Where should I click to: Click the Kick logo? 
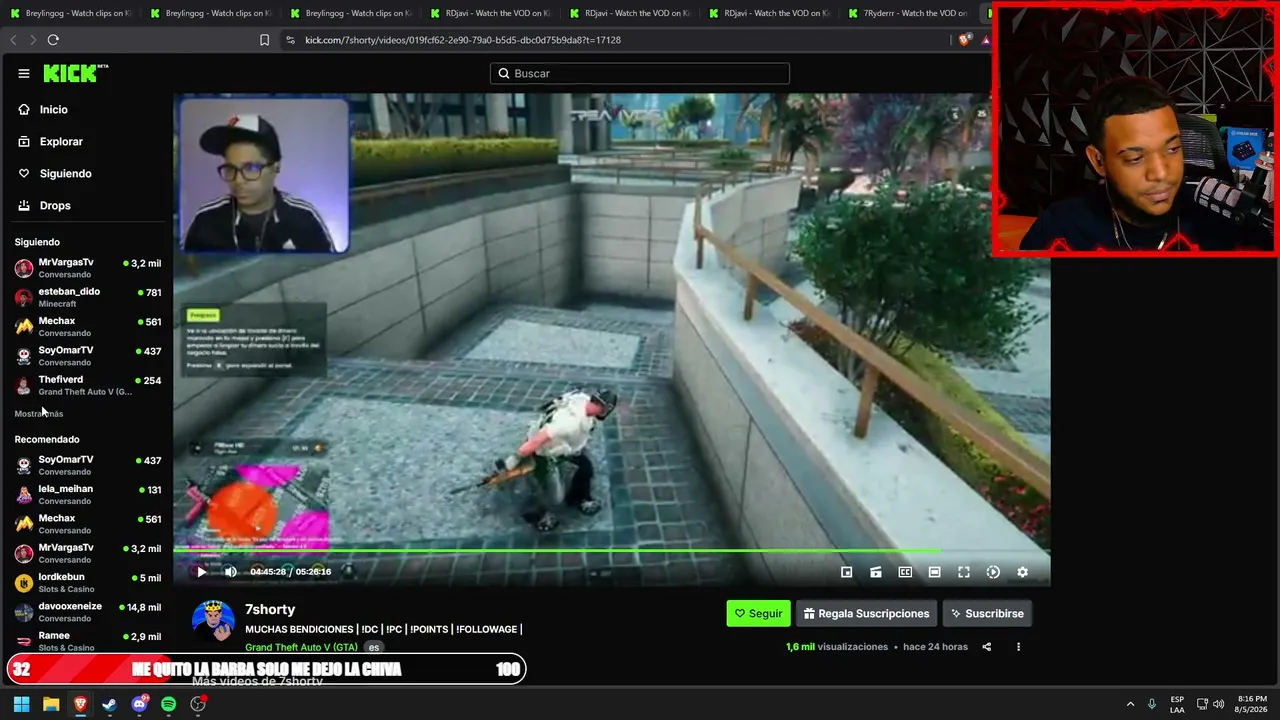pyautogui.click(x=75, y=73)
